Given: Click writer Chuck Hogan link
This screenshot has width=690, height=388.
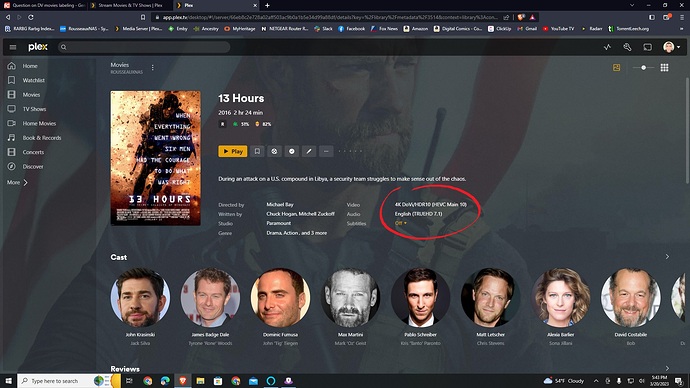Looking at the screenshot, I should point(282,214).
